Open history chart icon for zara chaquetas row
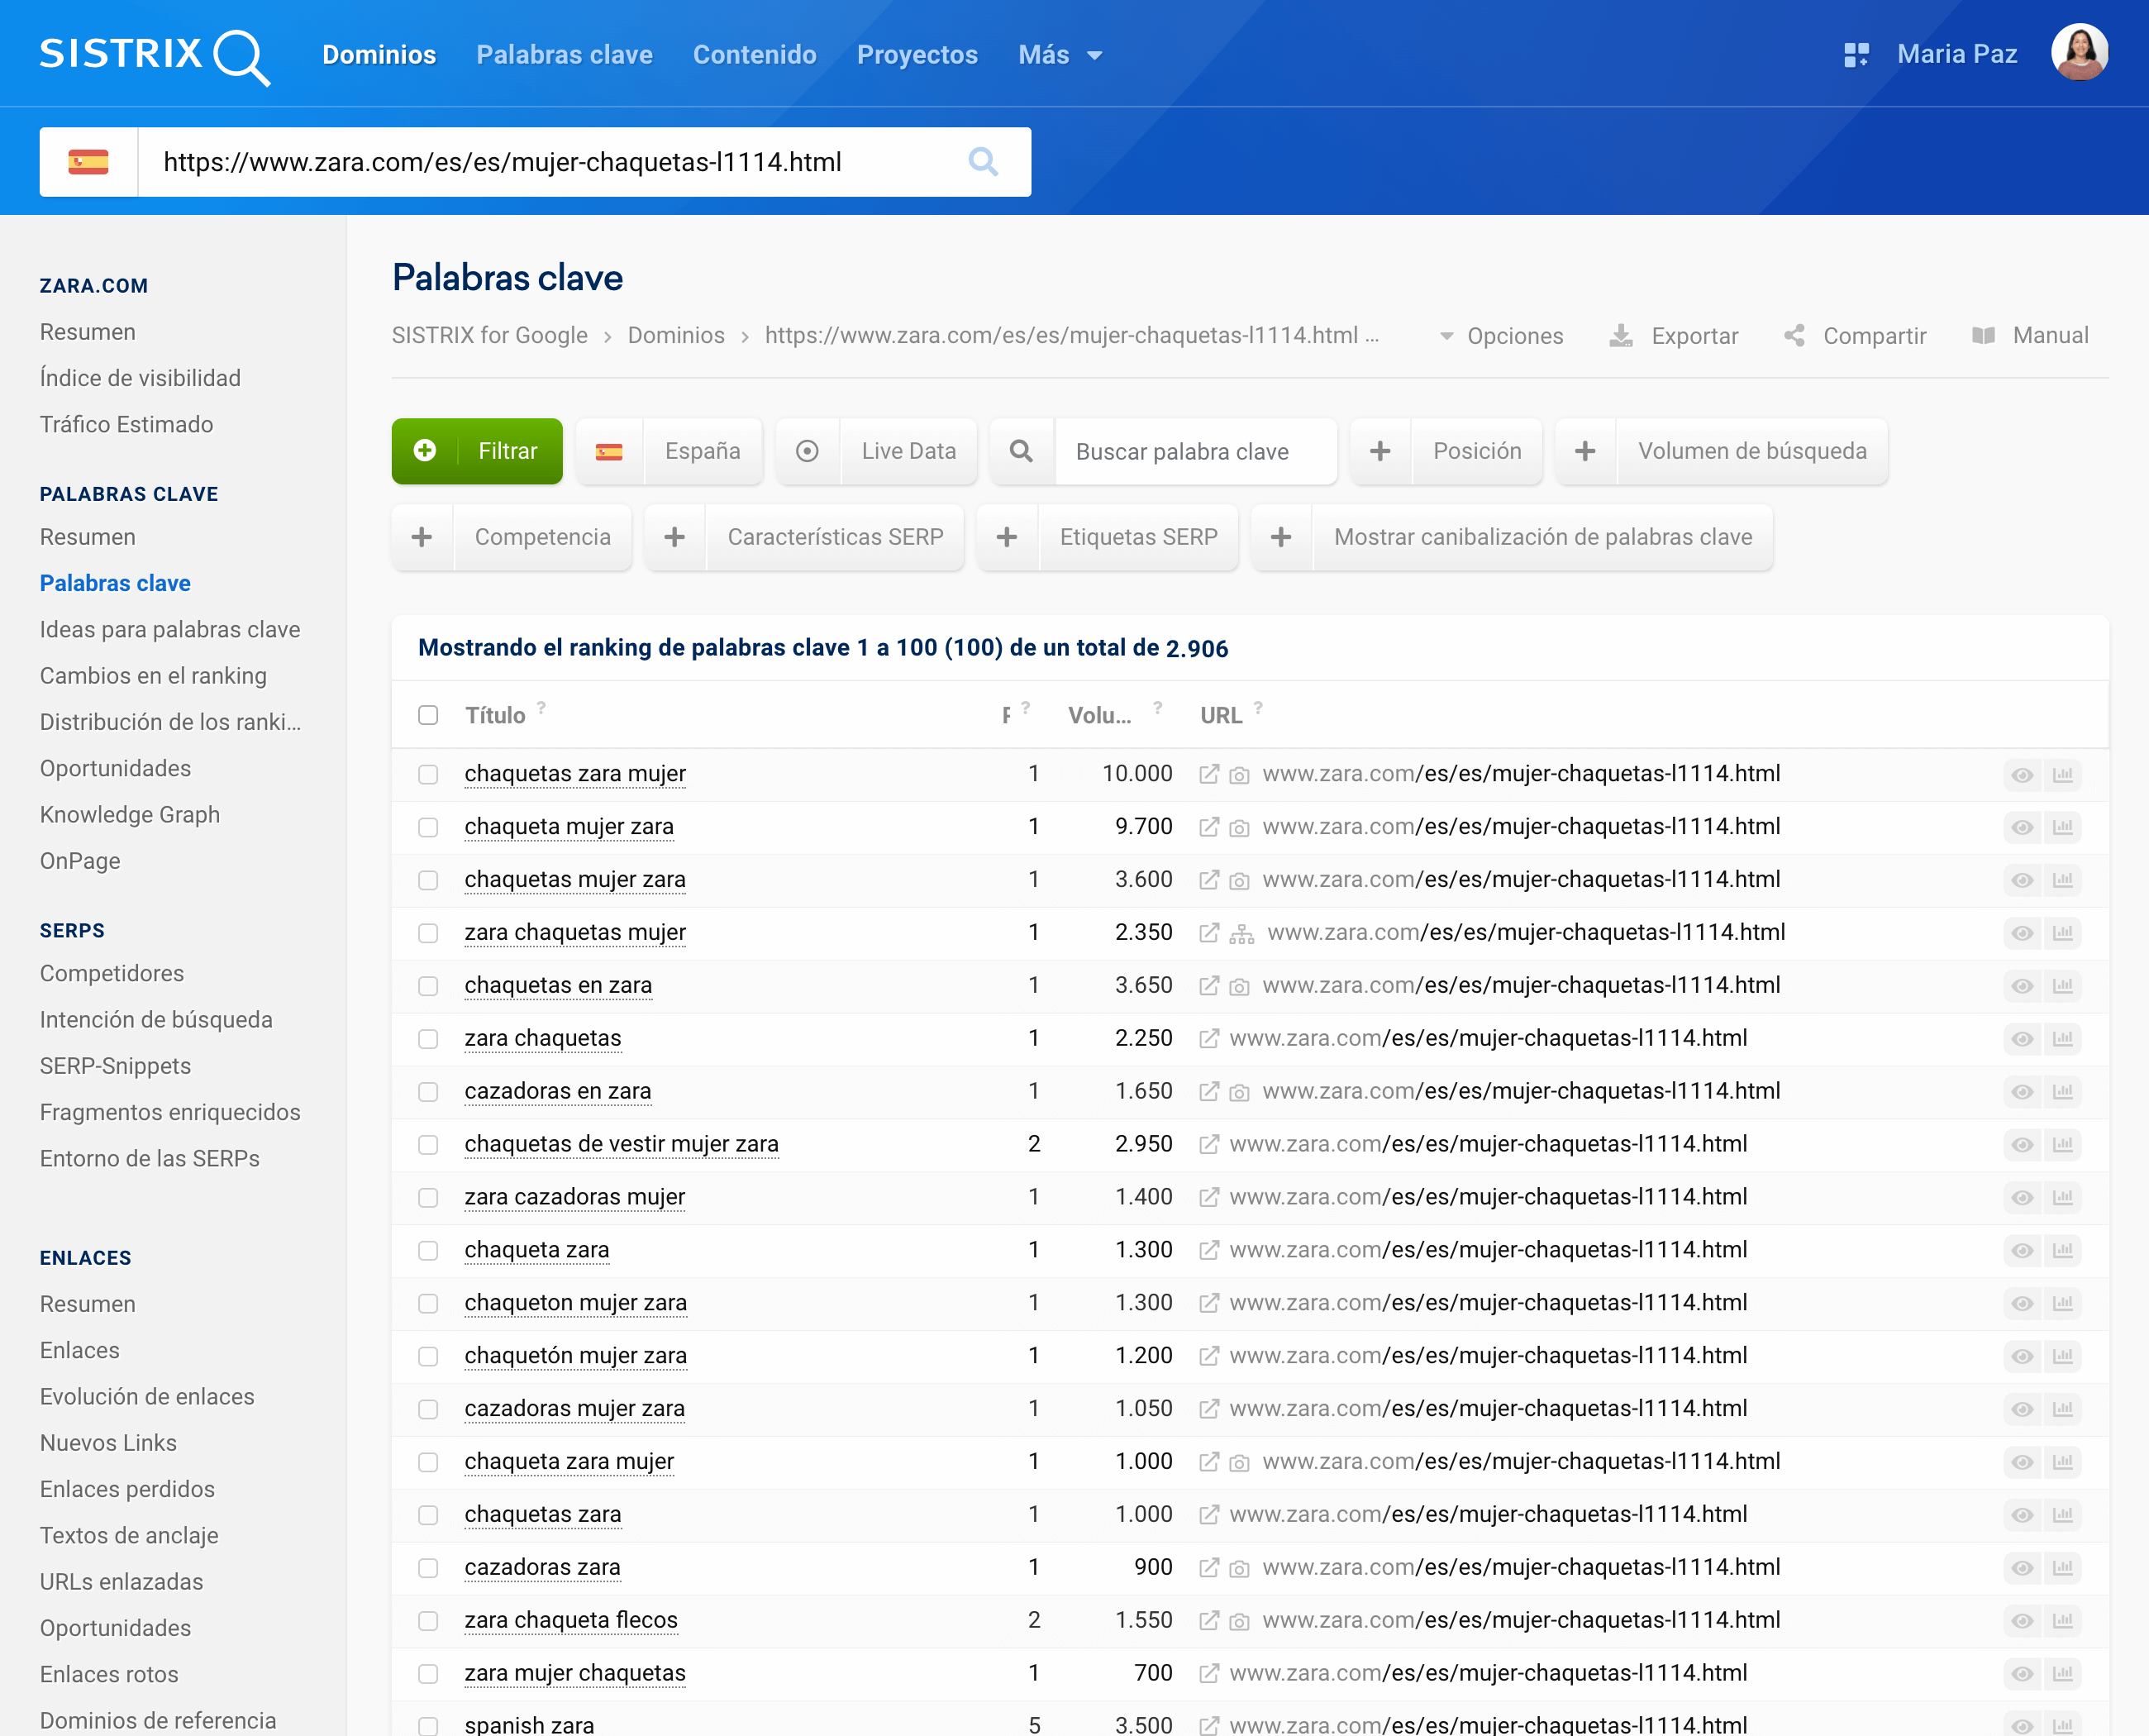Image resolution: width=2149 pixels, height=1736 pixels. (2062, 1039)
